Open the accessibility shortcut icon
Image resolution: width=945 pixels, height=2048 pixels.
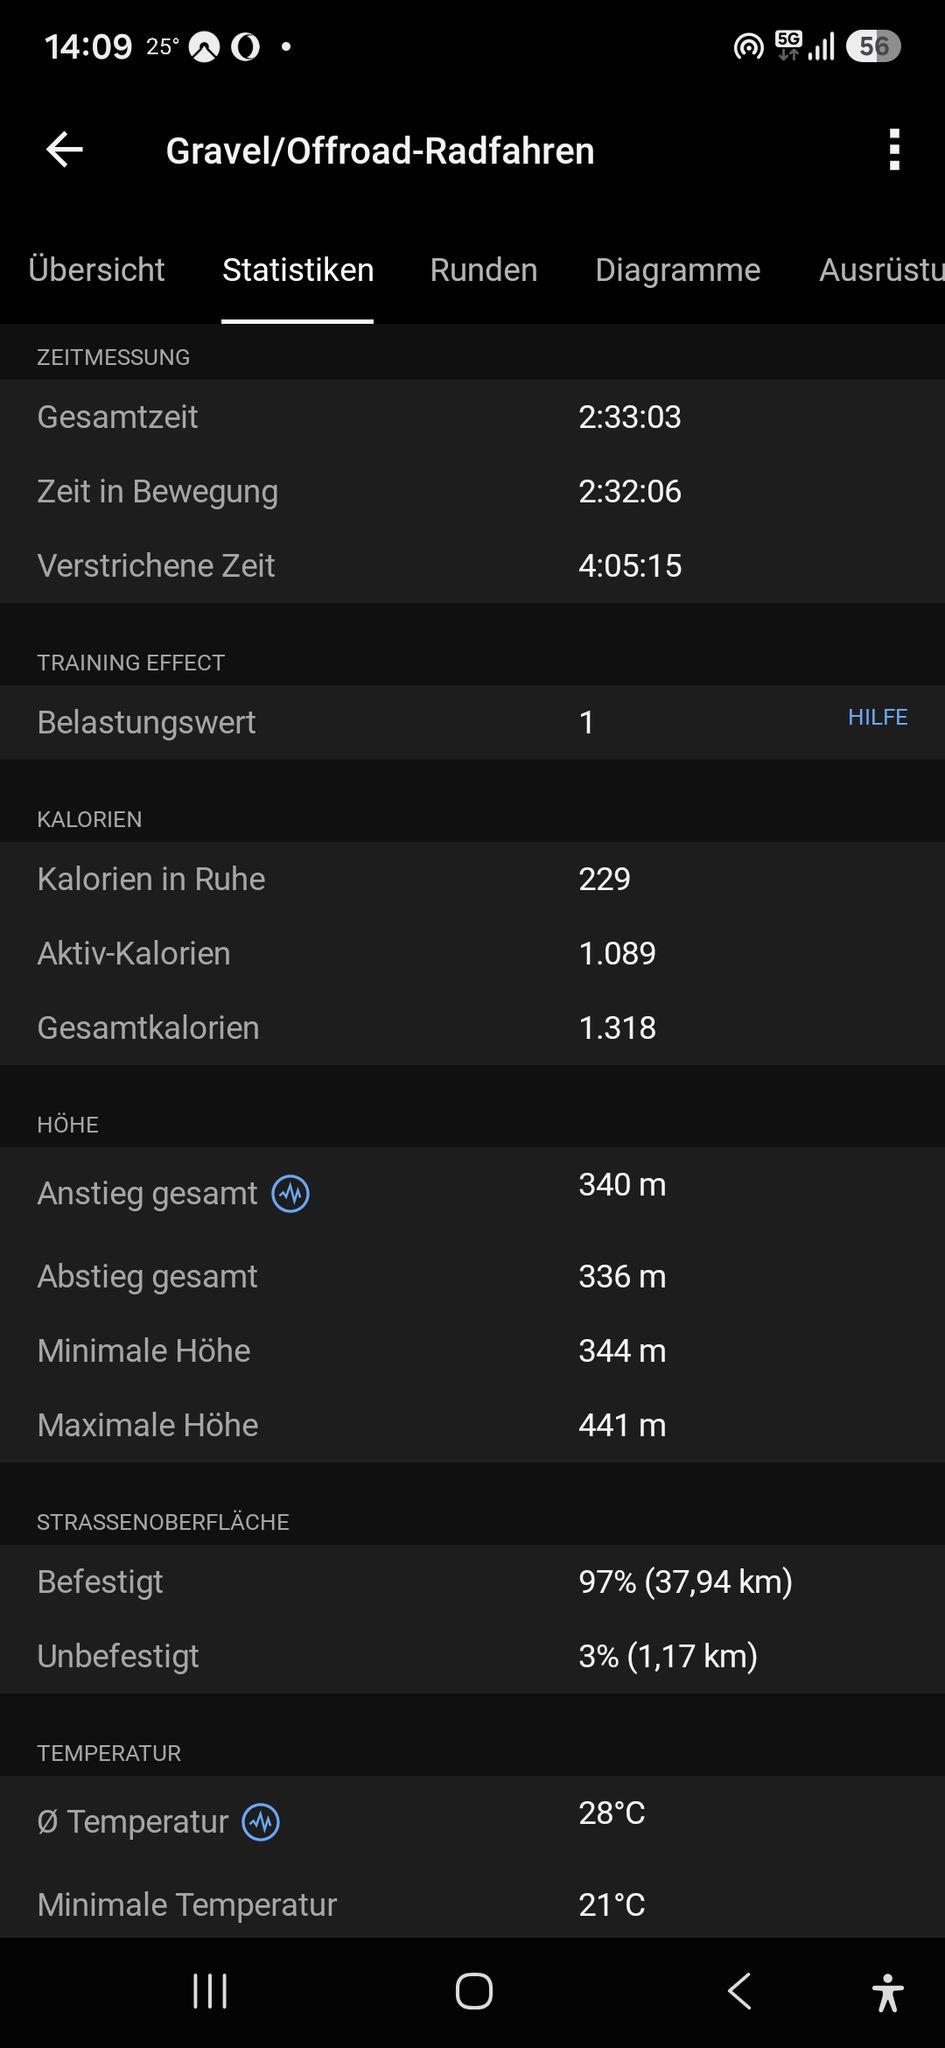pos(887,1992)
